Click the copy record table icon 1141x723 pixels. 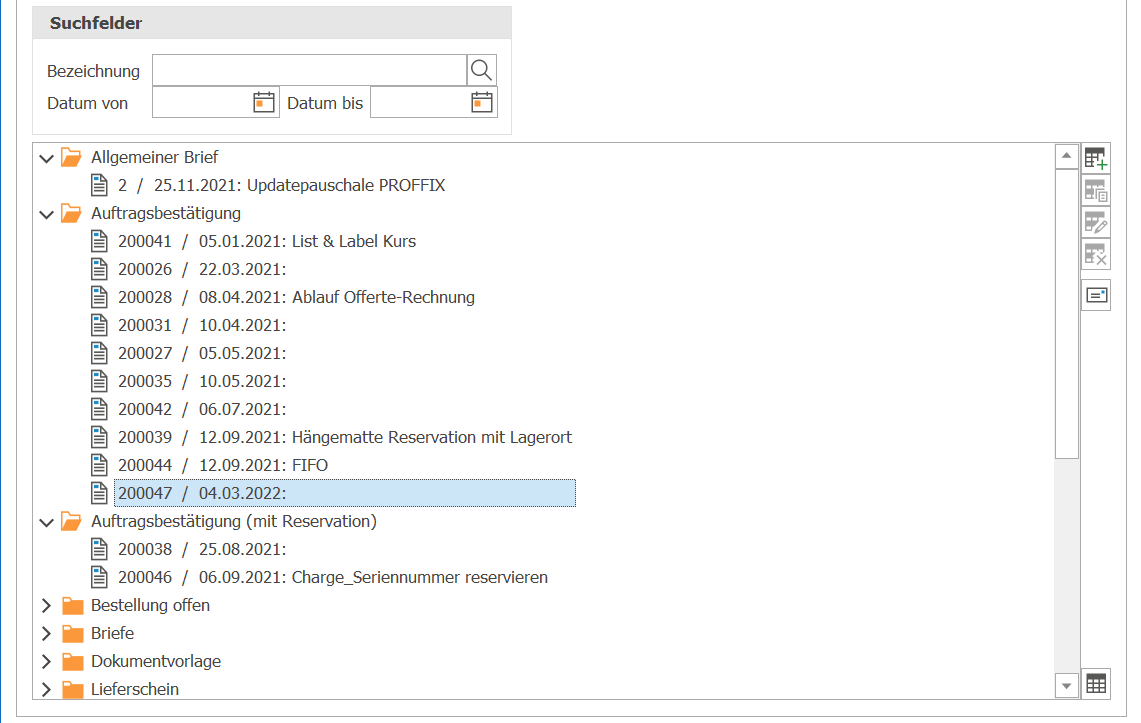pyautogui.click(x=1095, y=191)
